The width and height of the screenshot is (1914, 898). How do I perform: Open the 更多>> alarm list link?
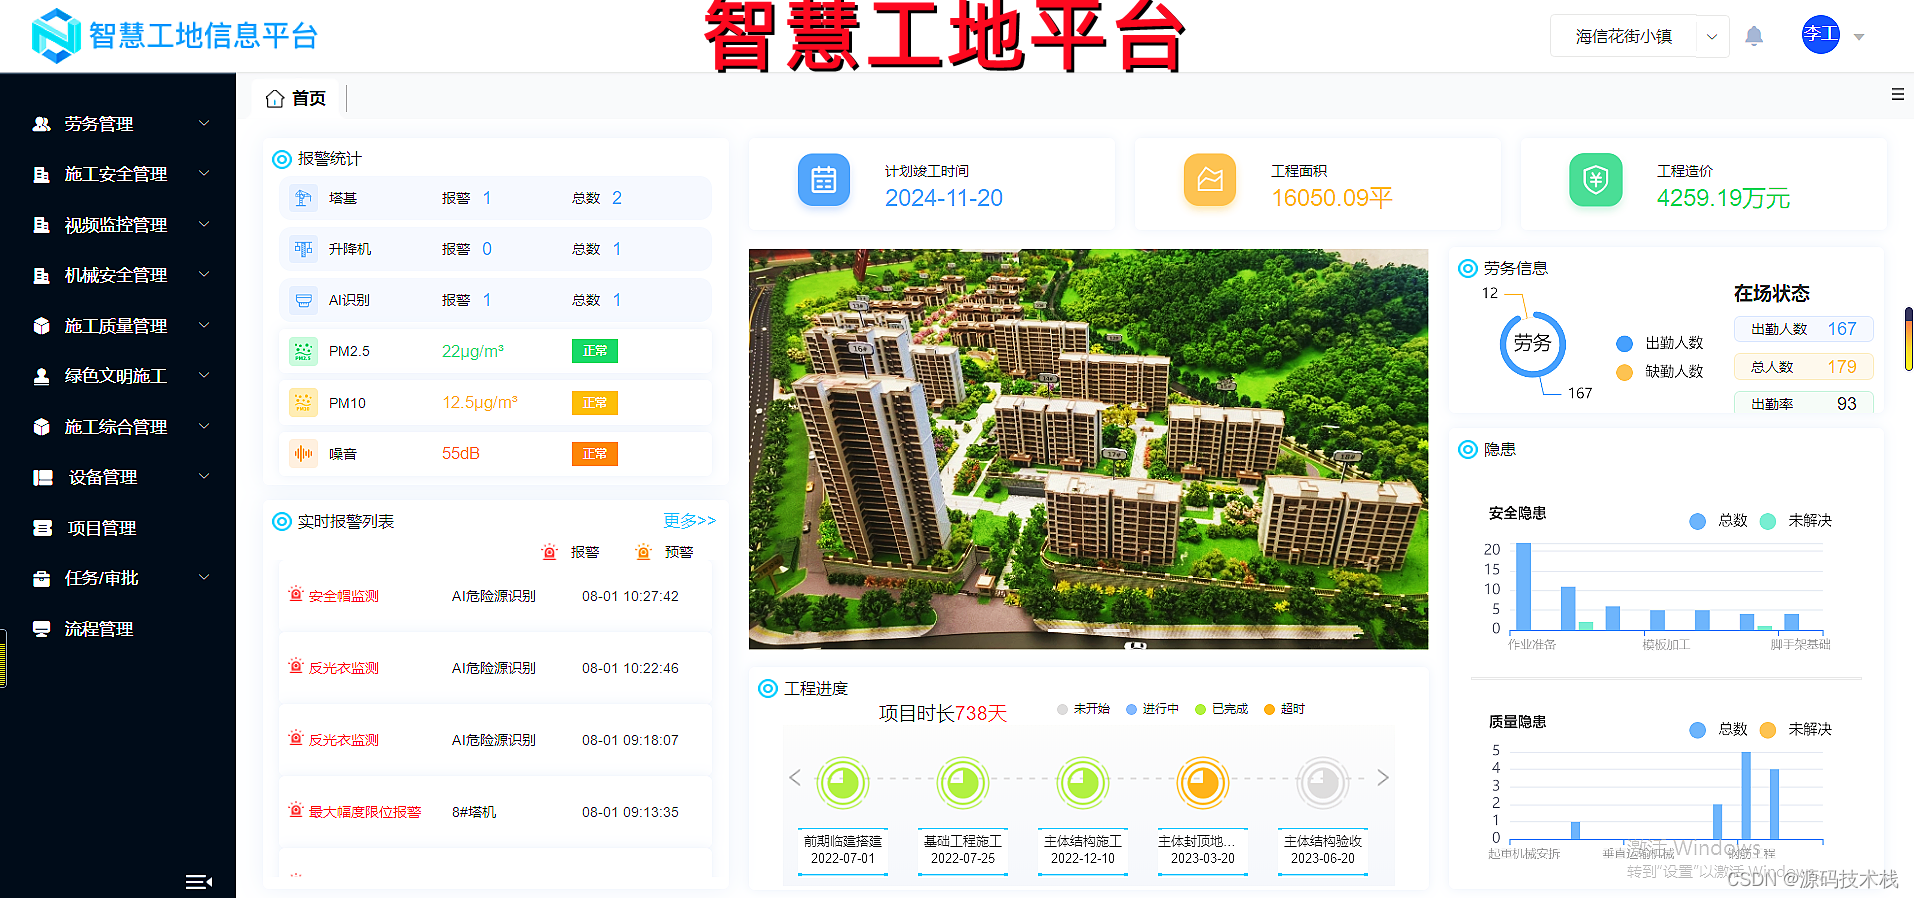[x=690, y=521]
